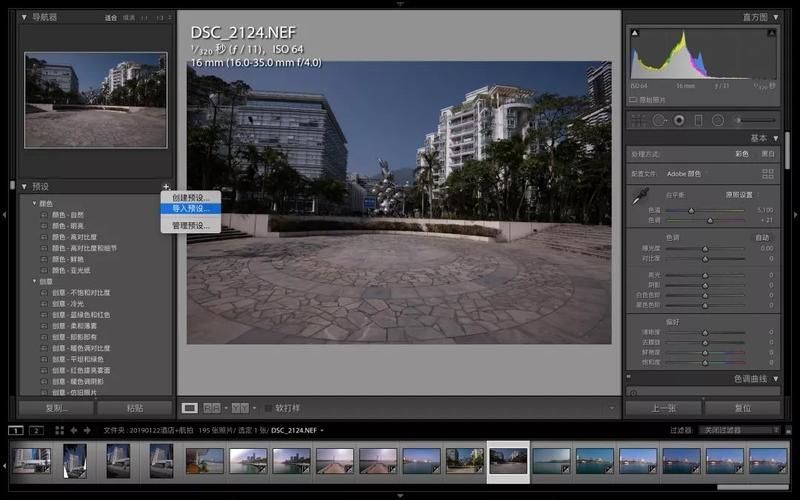Go back with the left arrow icon
The height and width of the screenshot is (500, 800).
(74, 431)
